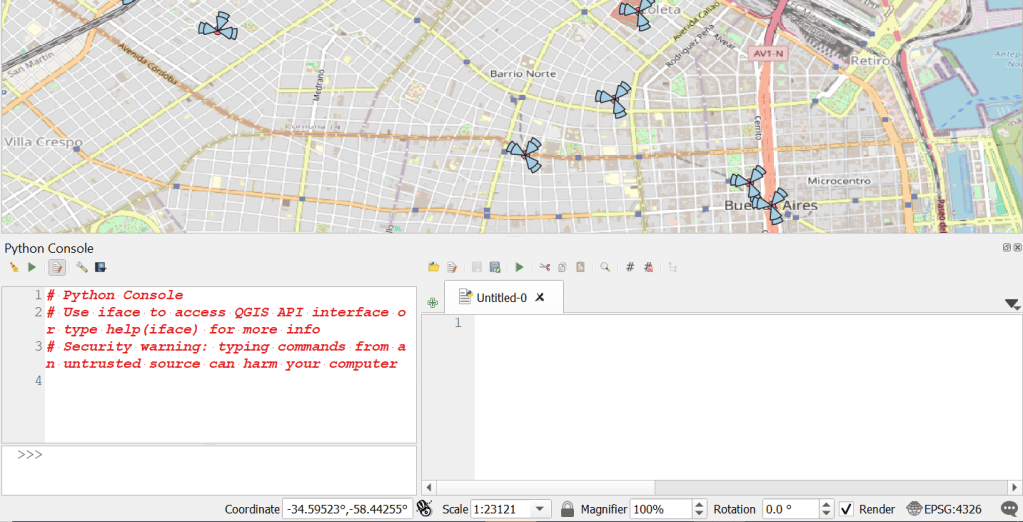Toggle the Show Editor button
The image size is (1023, 522).
(x=57, y=267)
